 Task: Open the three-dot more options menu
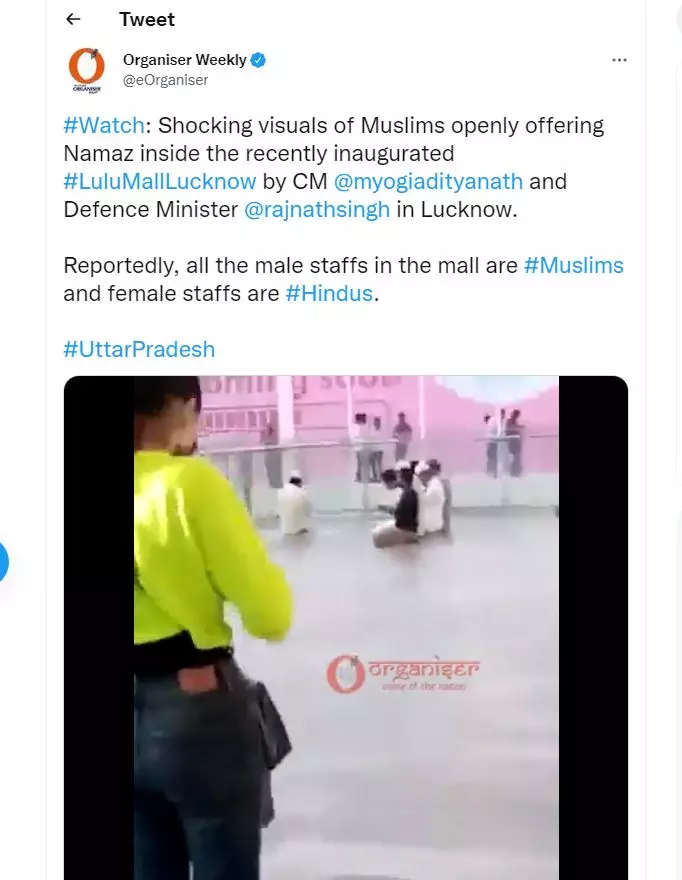point(619,60)
